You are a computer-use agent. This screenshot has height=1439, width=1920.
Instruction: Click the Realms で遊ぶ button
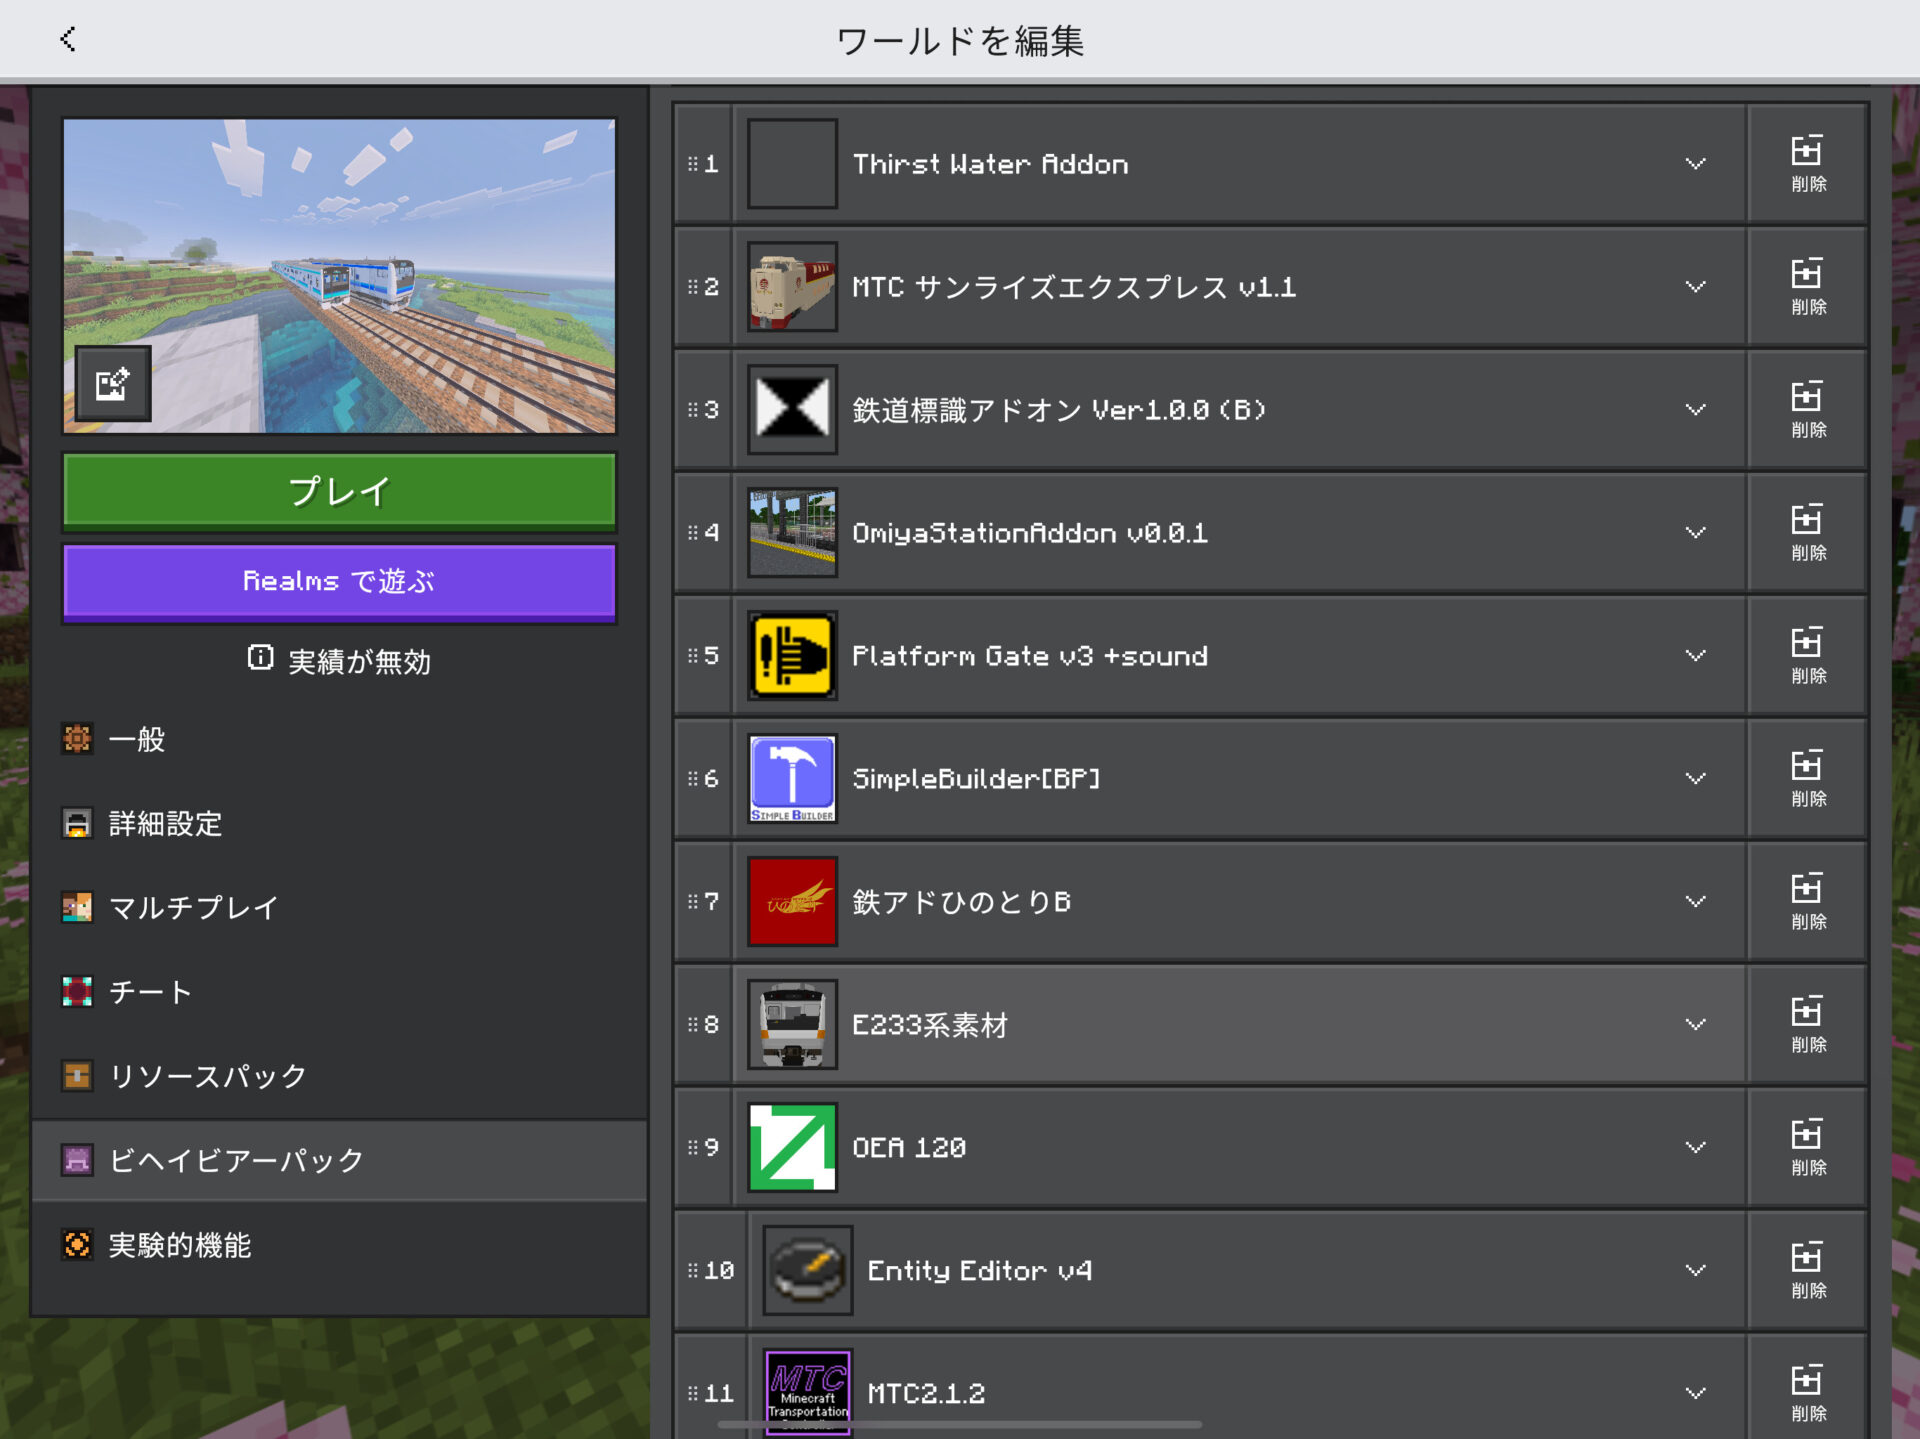tap(339, 582)
